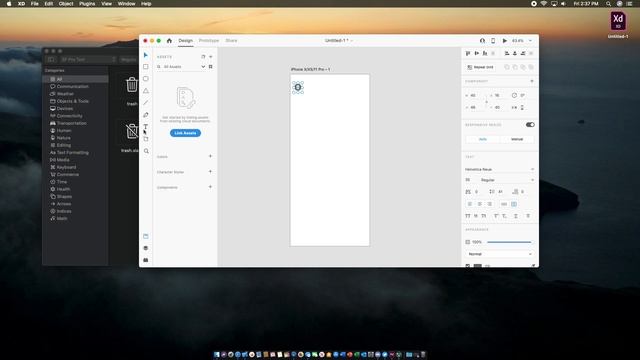Select the trash icon in symbols window
The height and width of the screenshot is (360, 640).
(131, 85)
